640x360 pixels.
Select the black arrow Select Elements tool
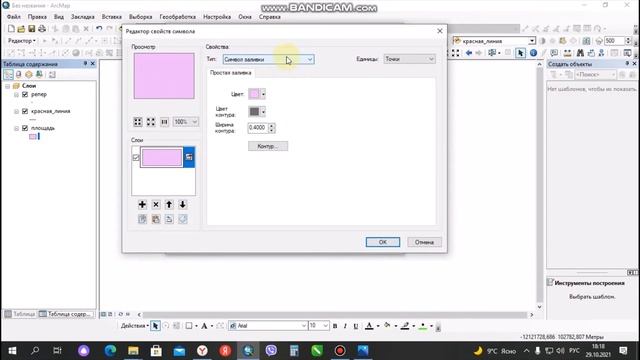[520, 53]
